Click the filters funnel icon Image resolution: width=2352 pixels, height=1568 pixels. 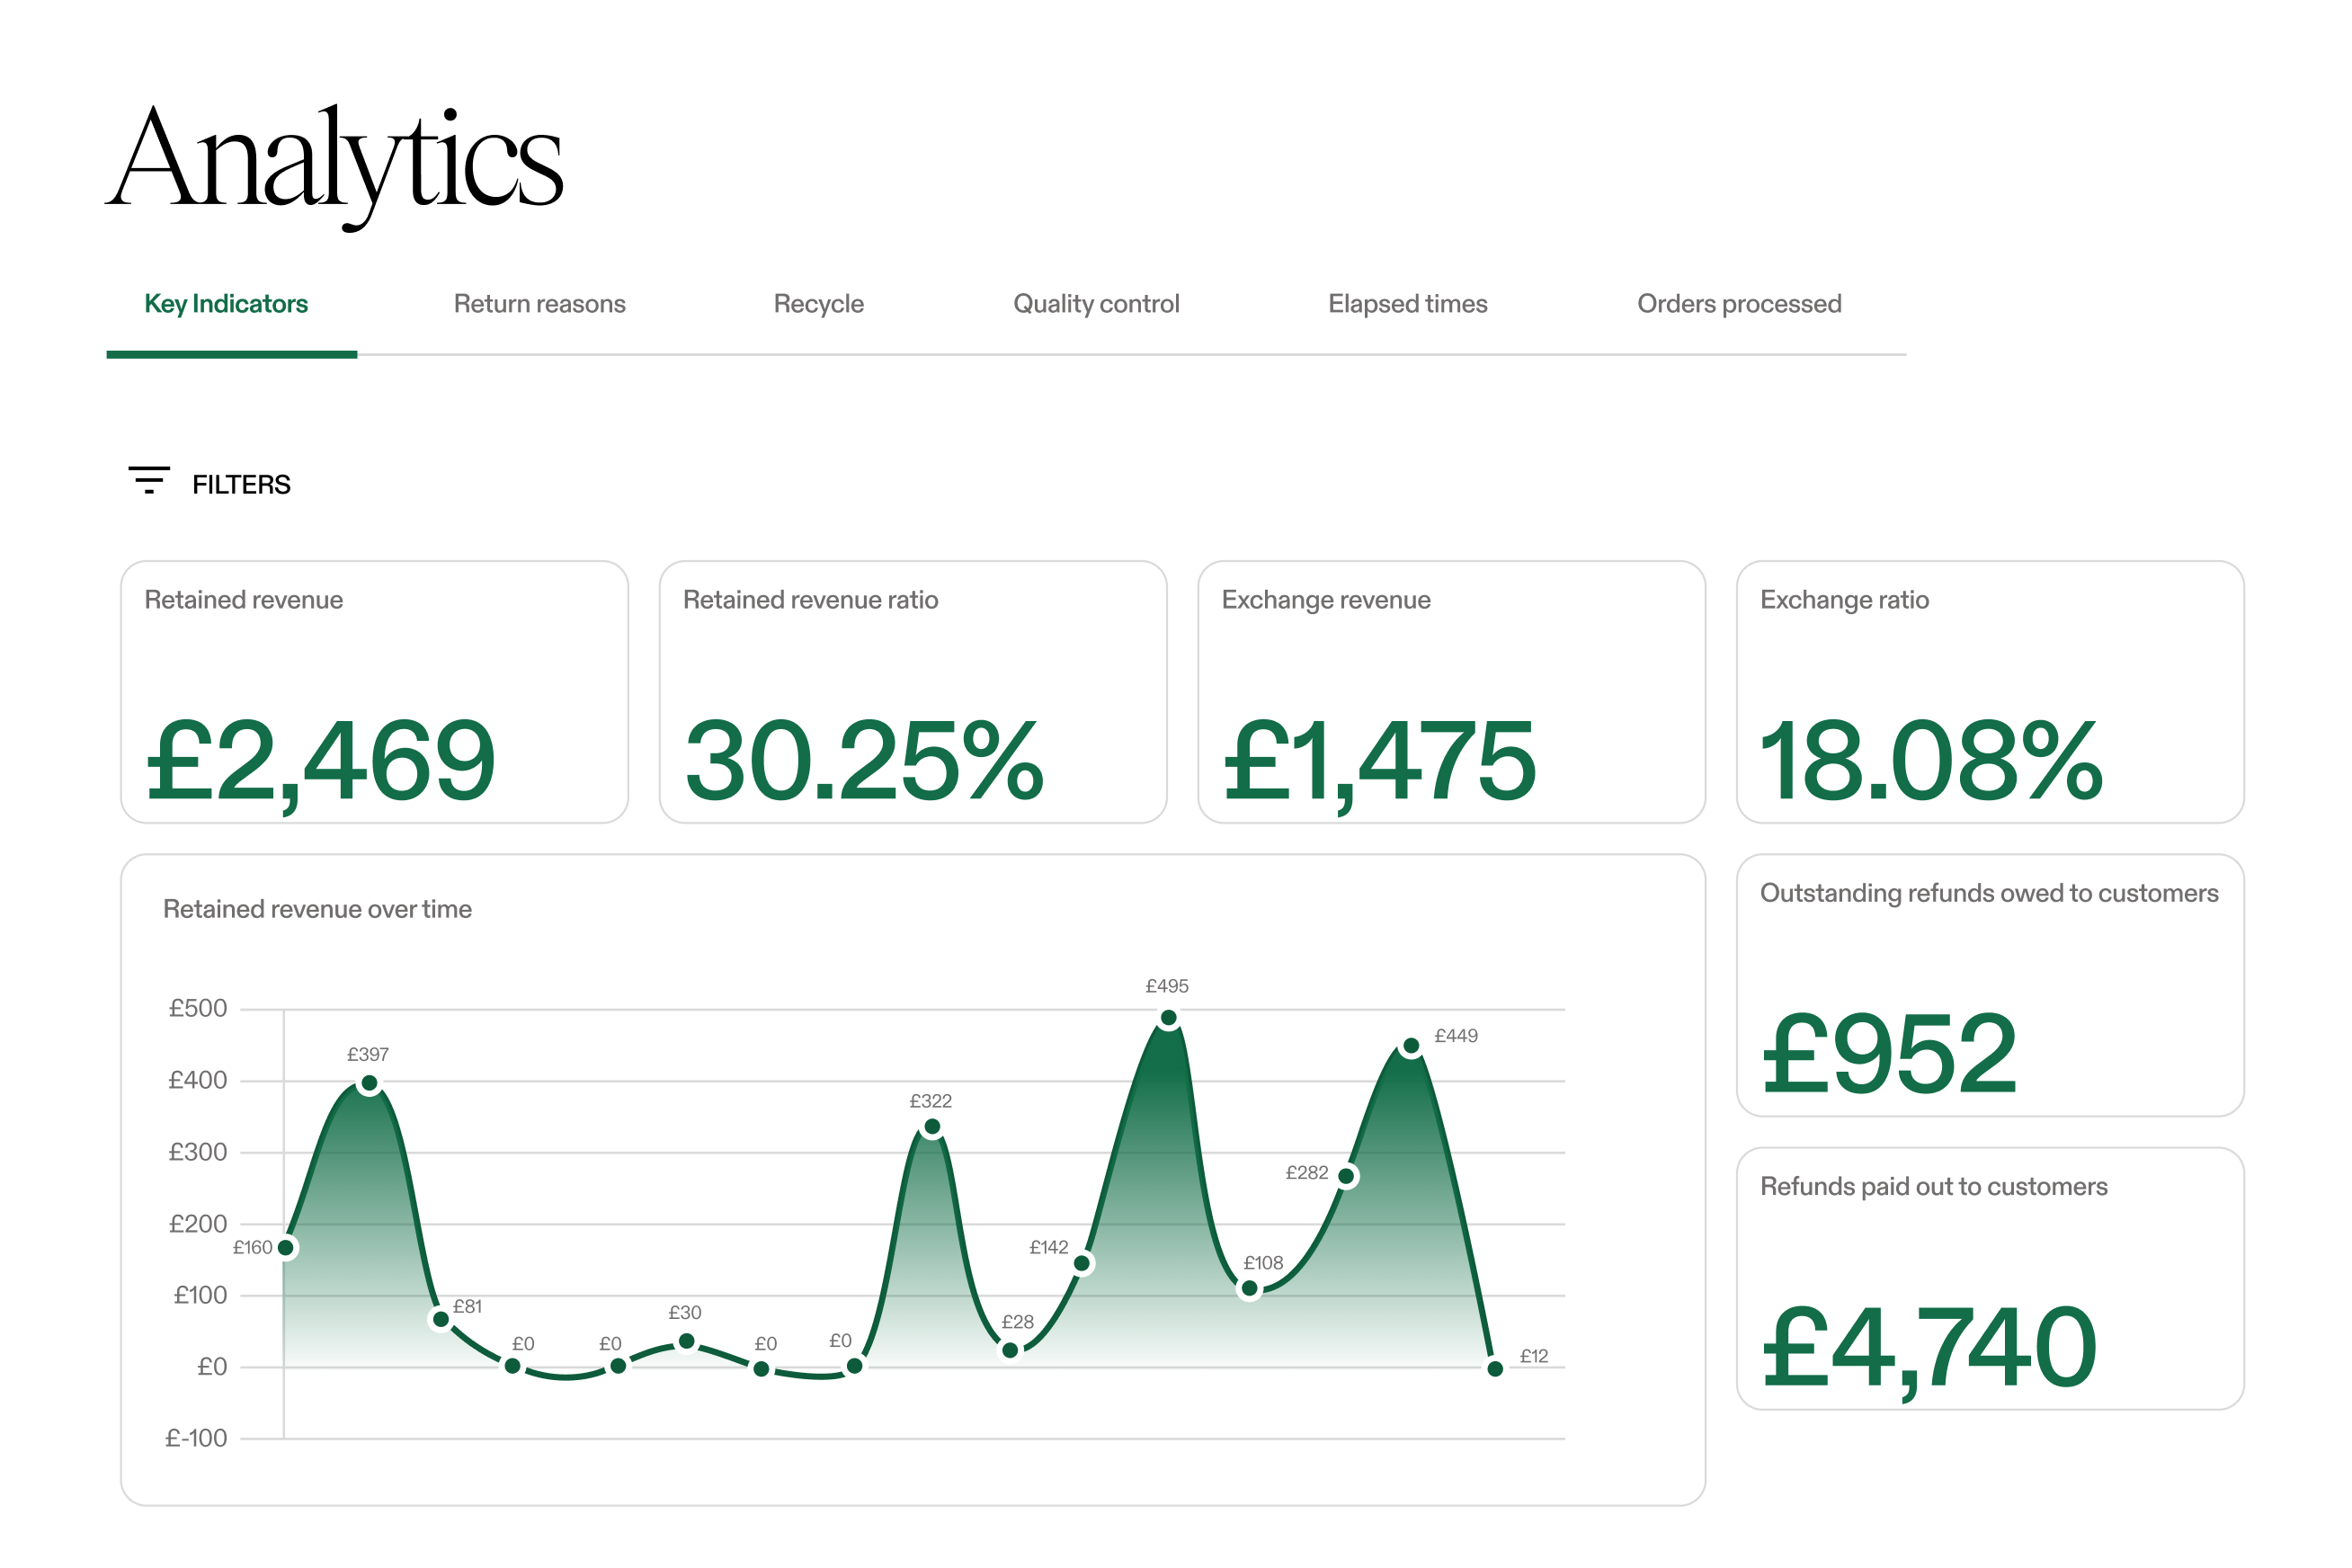point(149,480)
